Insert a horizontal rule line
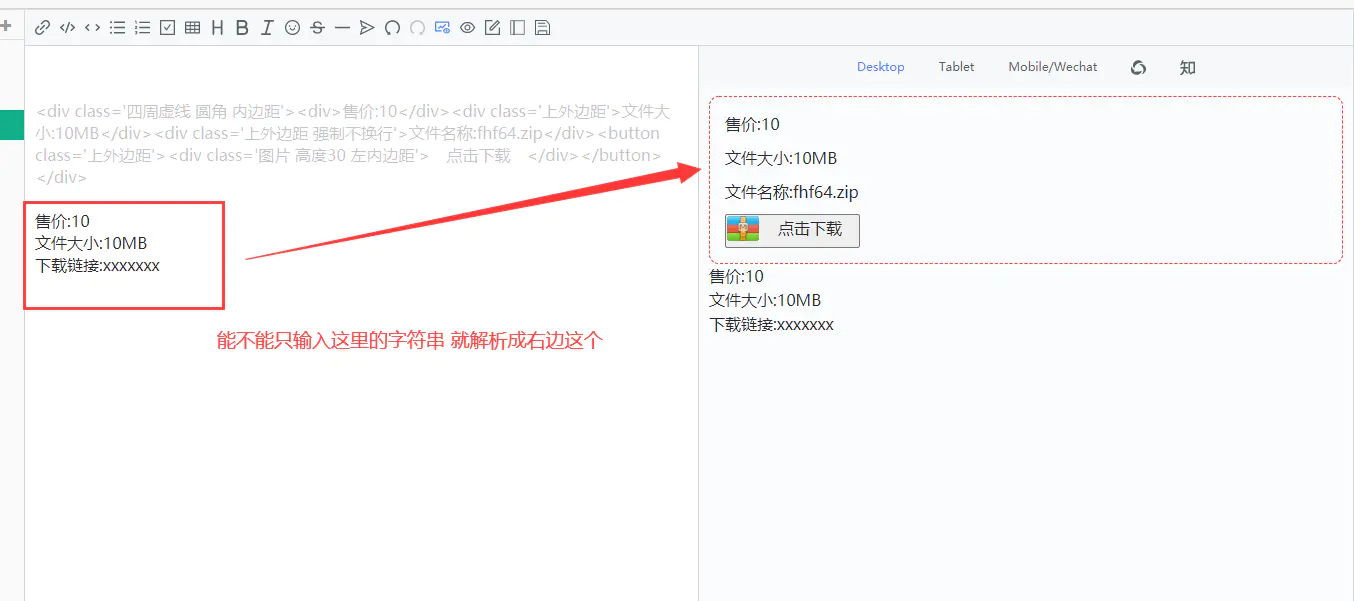 point(342,28)
